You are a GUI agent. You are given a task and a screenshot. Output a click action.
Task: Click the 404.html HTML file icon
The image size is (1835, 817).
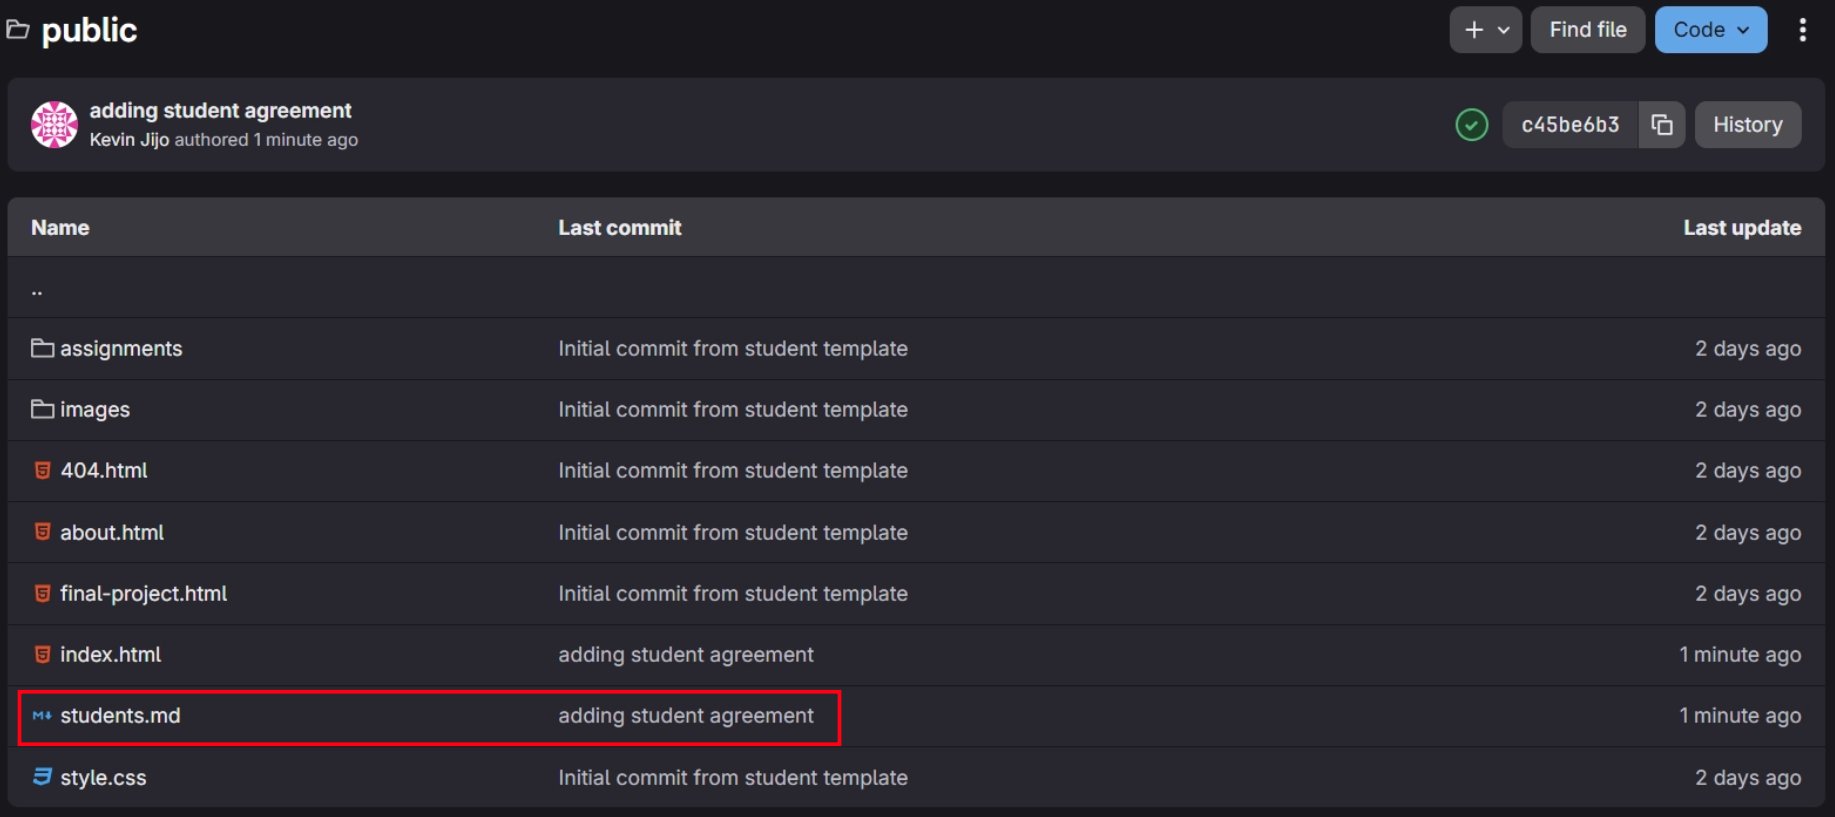(42, 470)
